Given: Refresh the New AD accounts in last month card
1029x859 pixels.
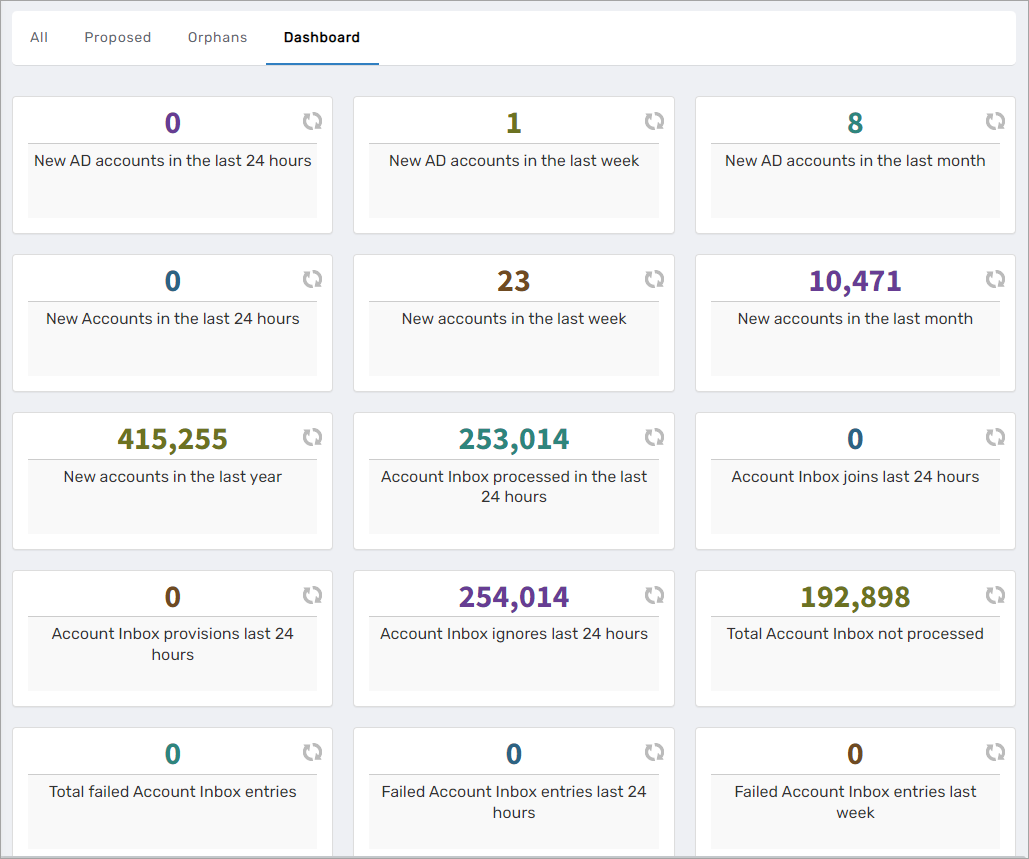Looking at the screenshot, I should point(995,120).
